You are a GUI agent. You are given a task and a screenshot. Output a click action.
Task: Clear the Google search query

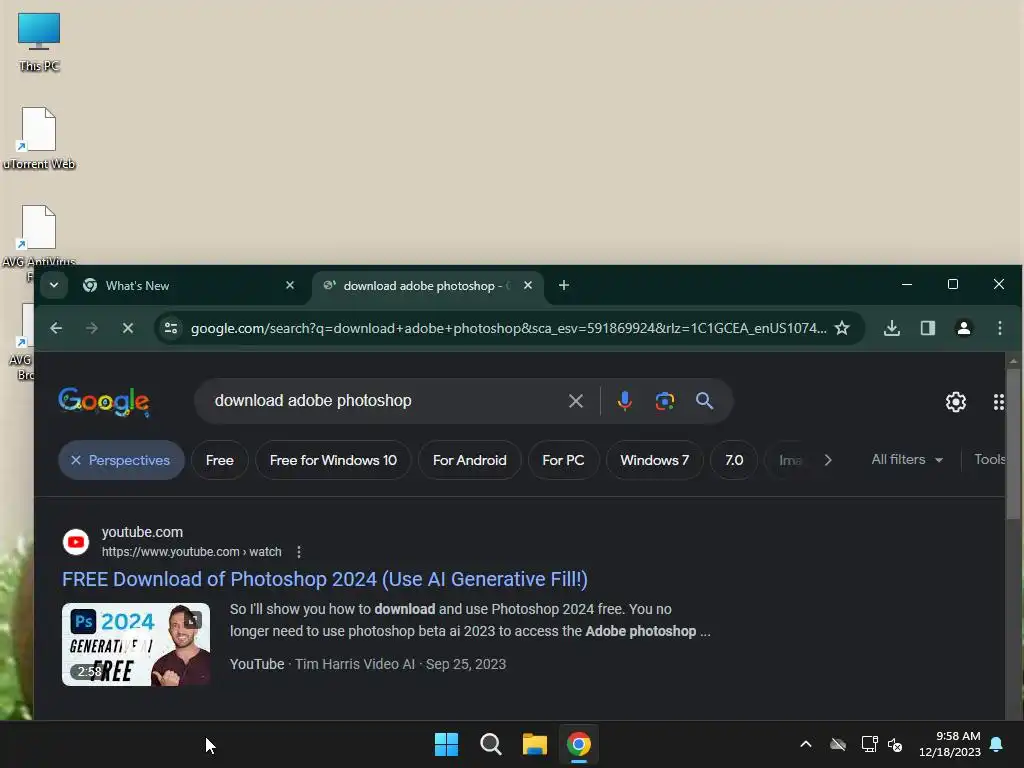575,401
